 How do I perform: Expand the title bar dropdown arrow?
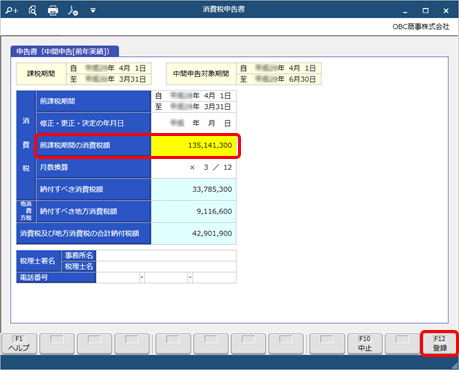click(x=93, y=11)
